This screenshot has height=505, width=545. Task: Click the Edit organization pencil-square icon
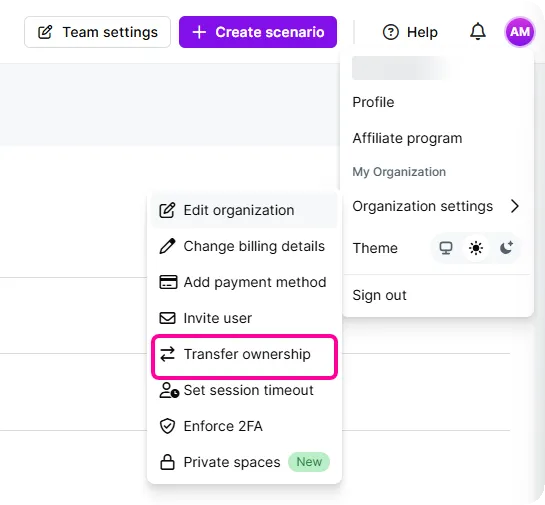[167, 210]
